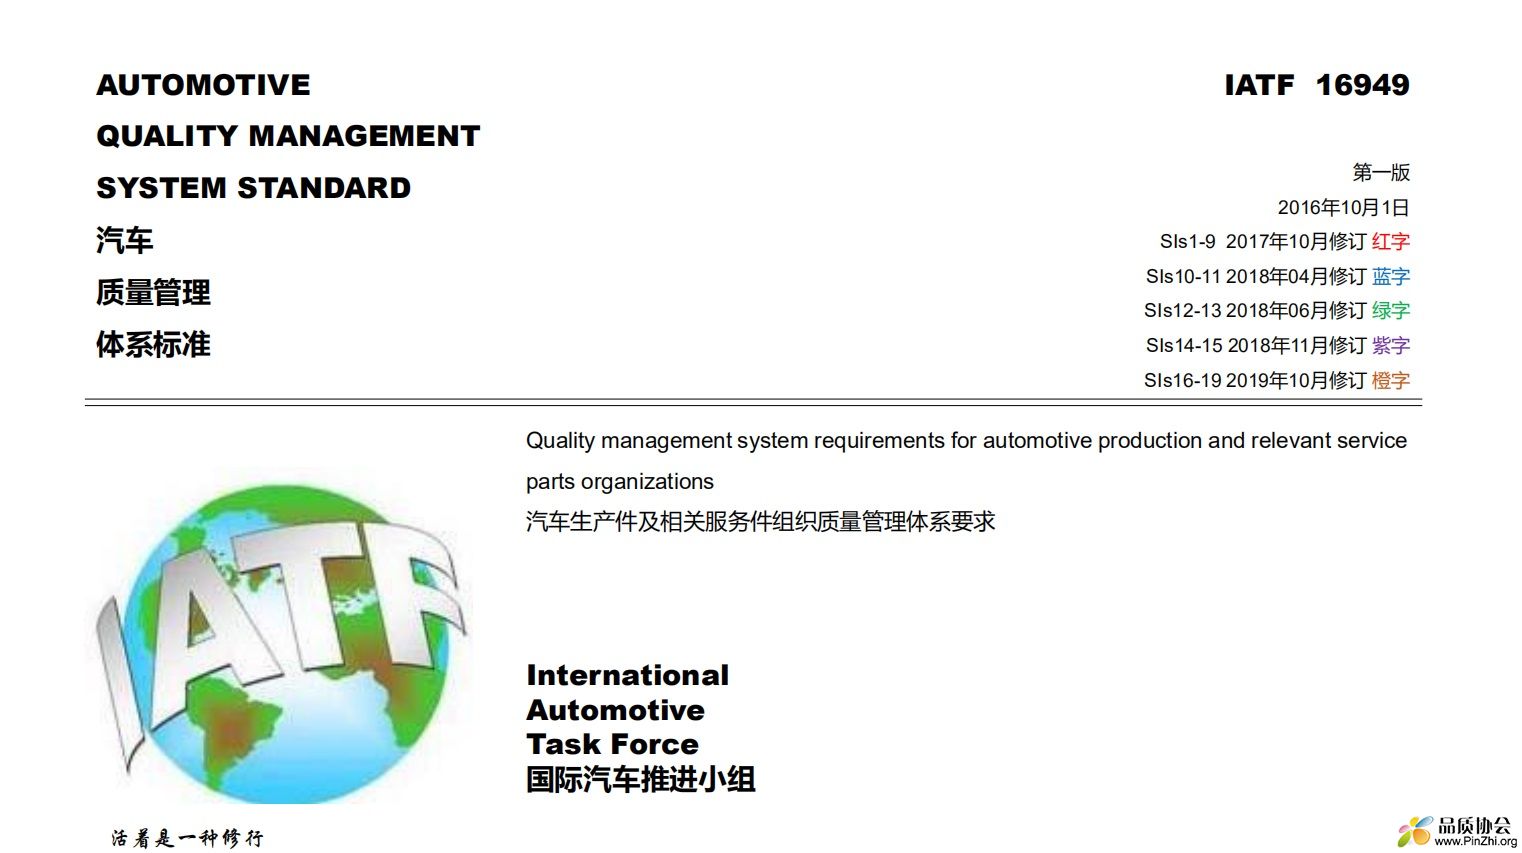Click the Chinese heading '体系标准'
The height and width of the screenshot is (853, 1522).
(x=153, y=345)
